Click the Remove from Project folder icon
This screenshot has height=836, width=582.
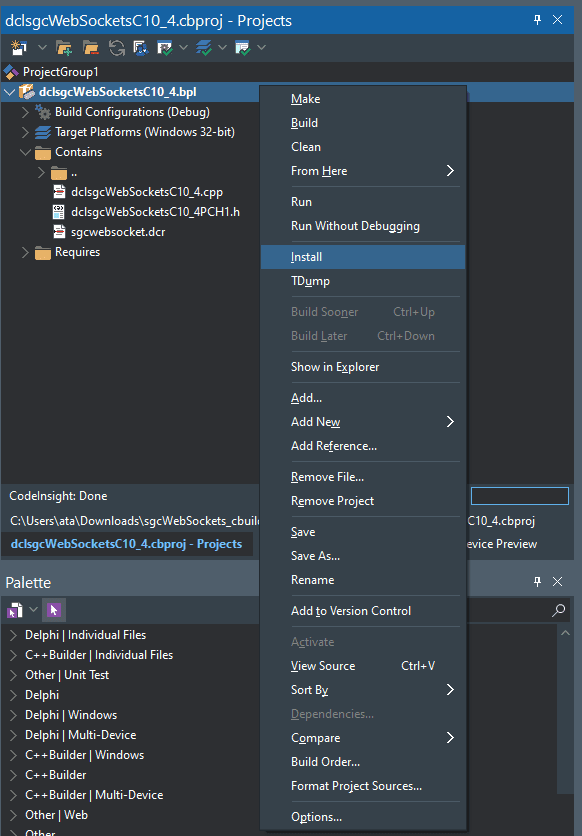pyautogui.click(x=91, y=48)
